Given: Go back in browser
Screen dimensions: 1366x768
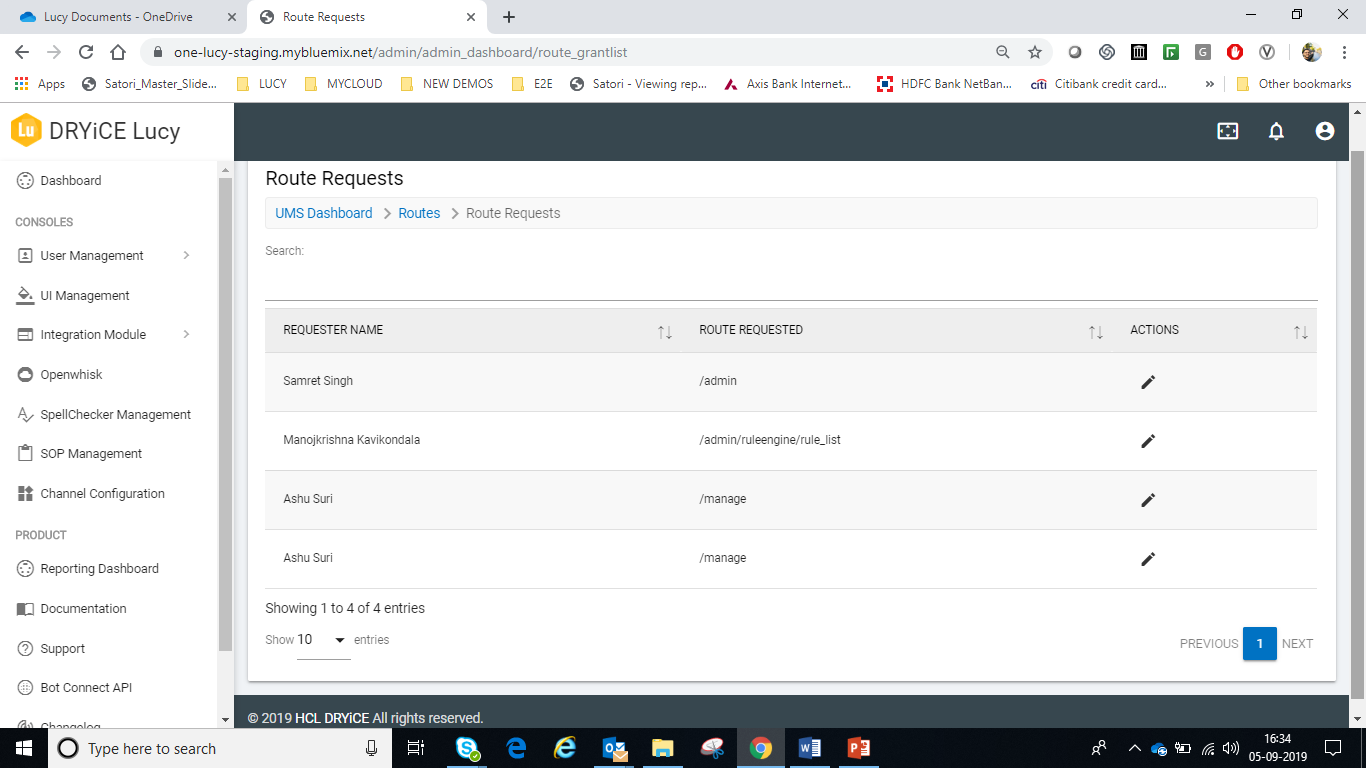Looking at the screenshot, I should 22,52.
